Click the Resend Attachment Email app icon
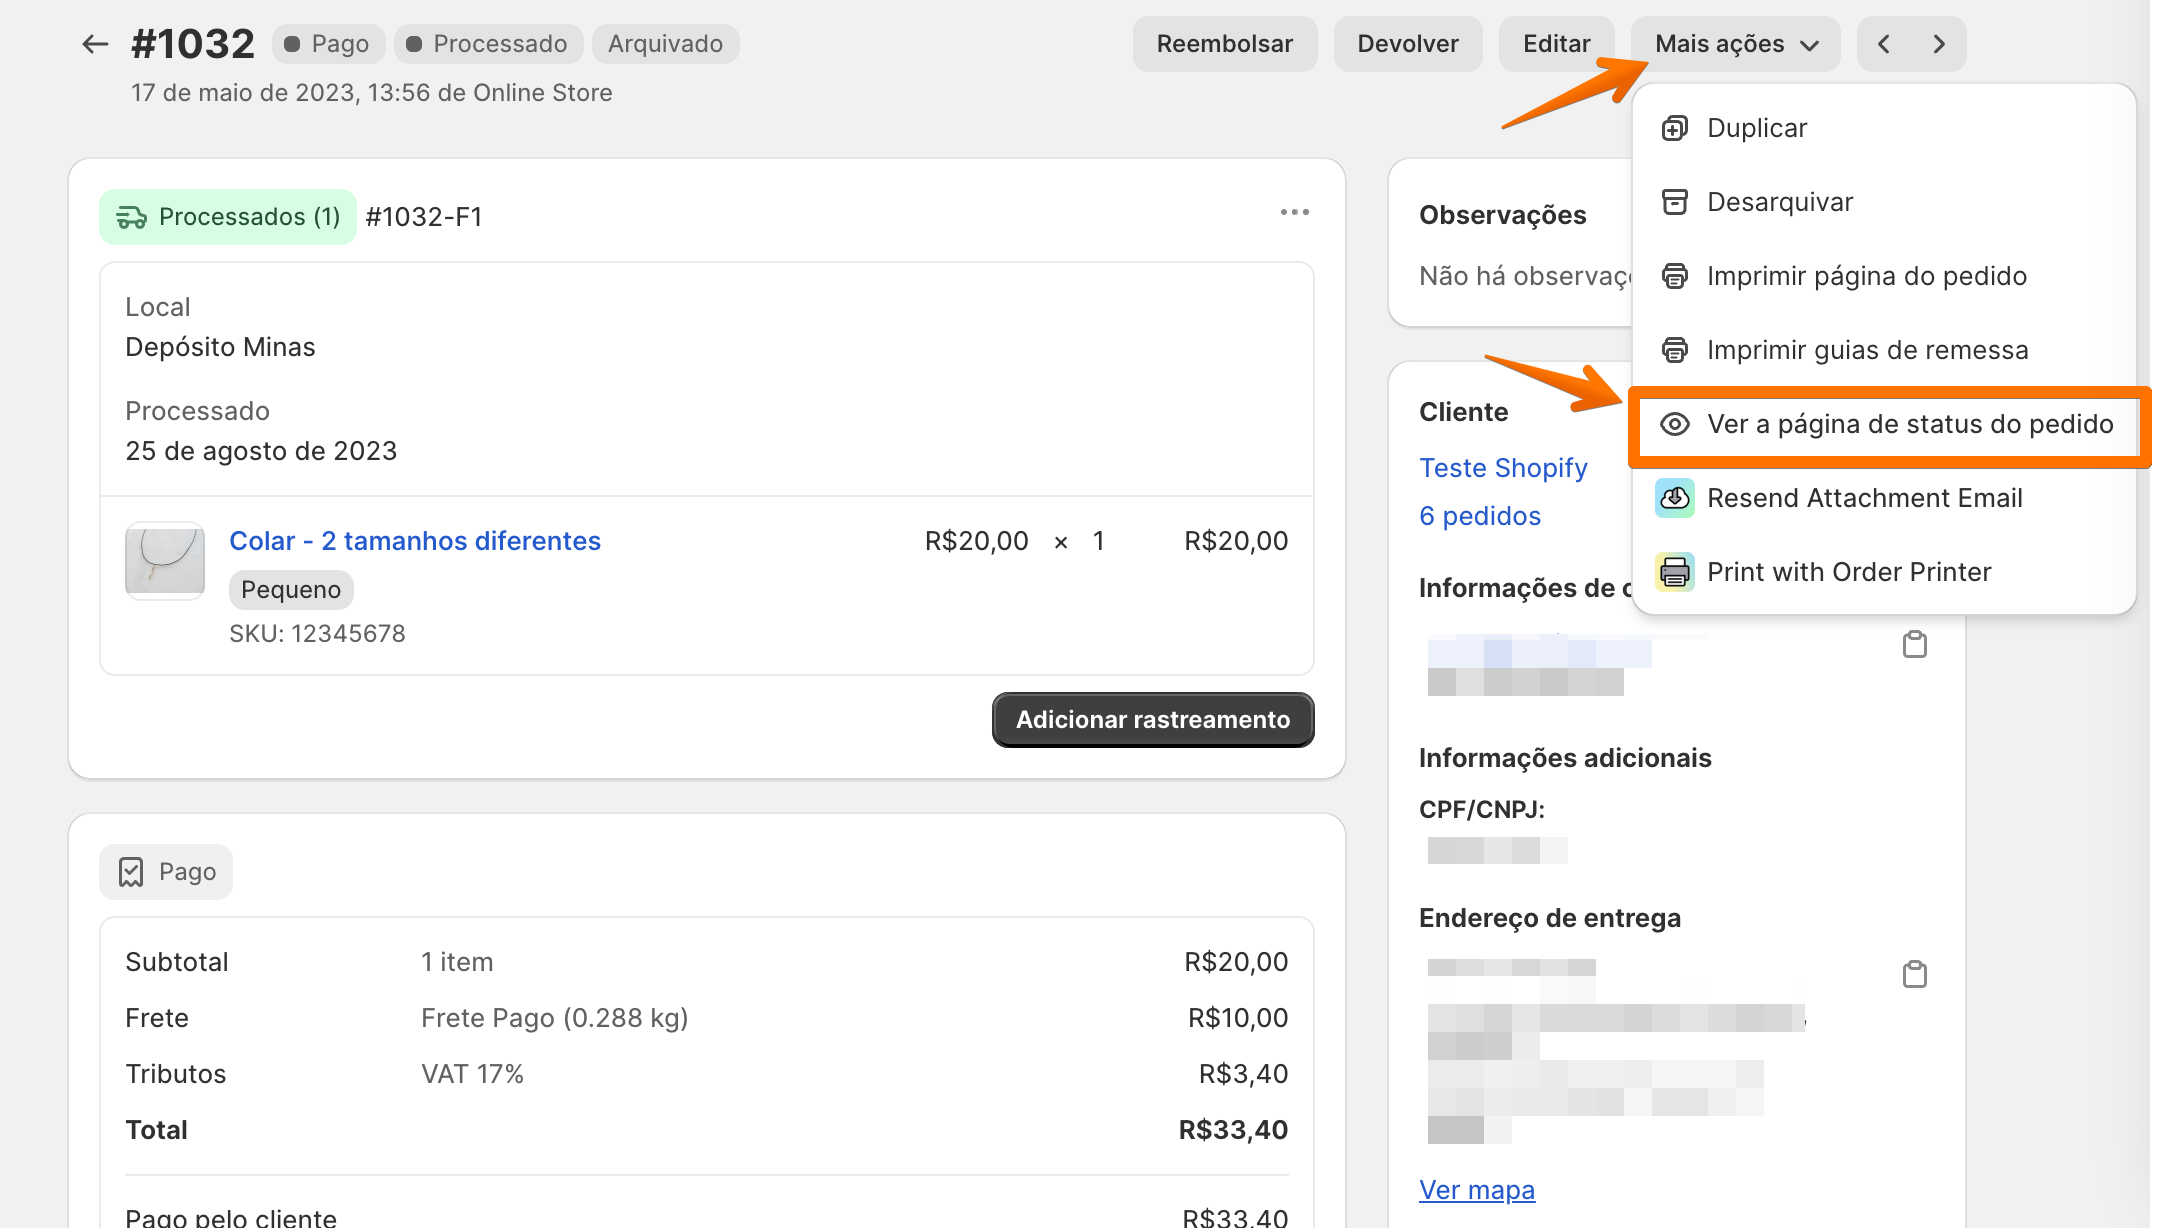Viewport: 2157px width, 1228px height. point(1674,498)
